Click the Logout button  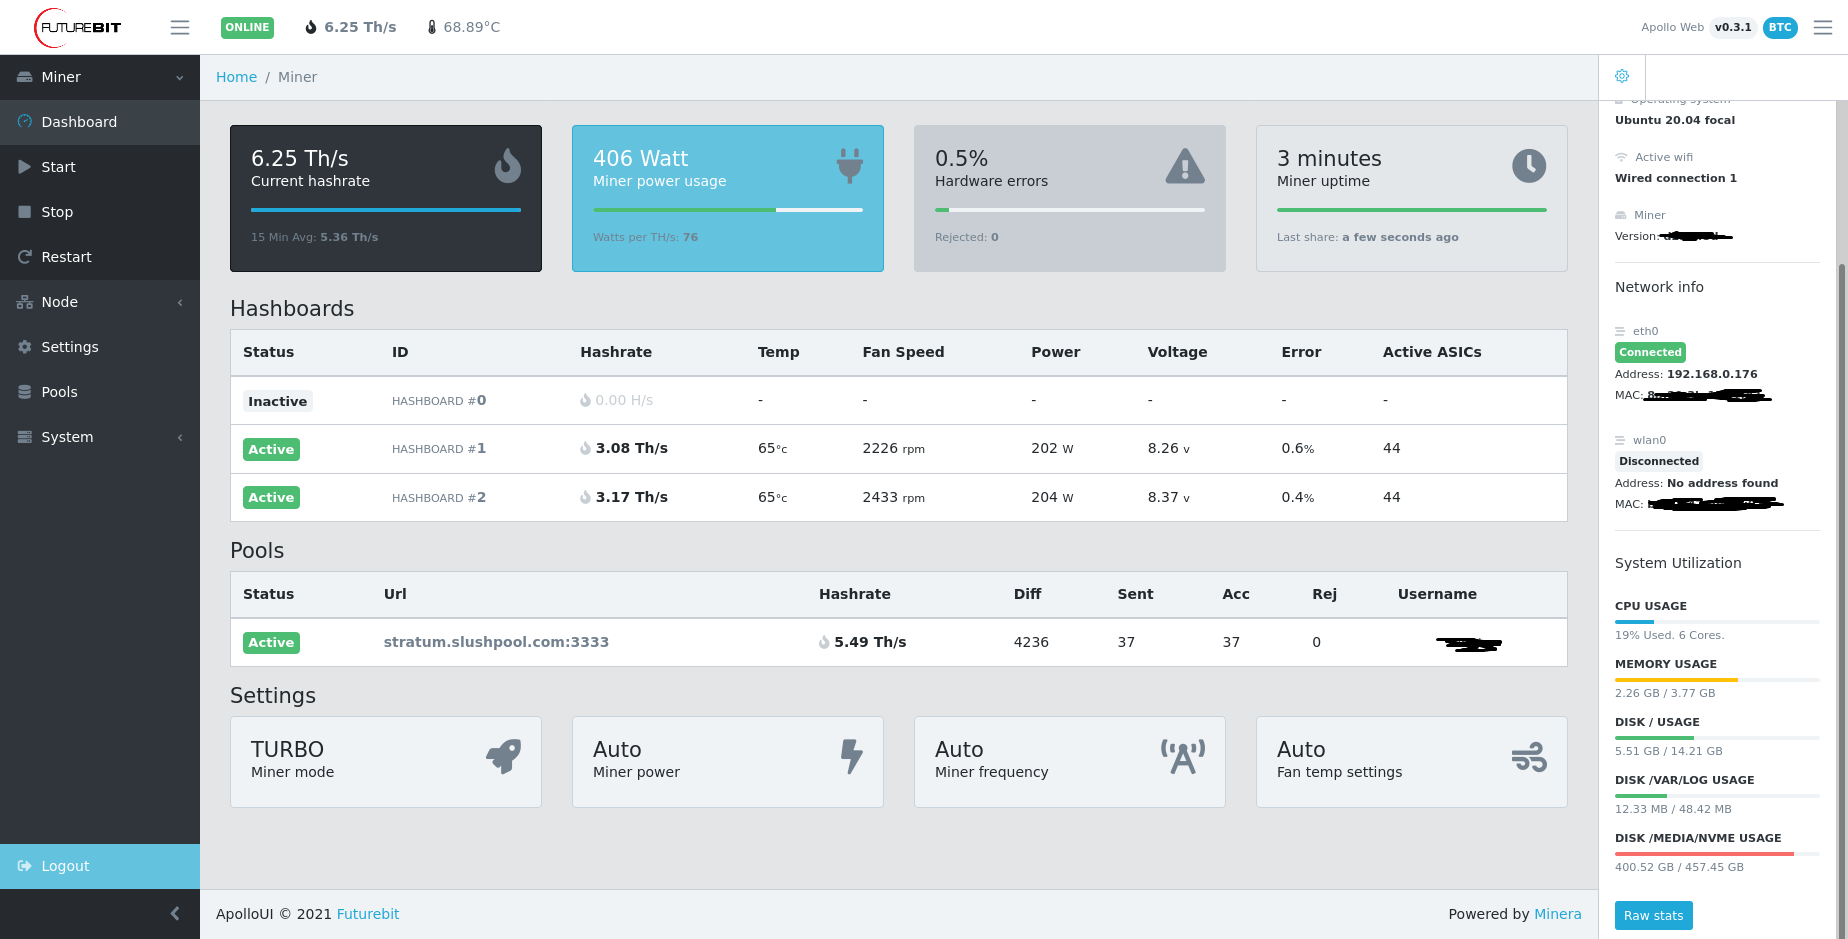click(x=100, y=866)
